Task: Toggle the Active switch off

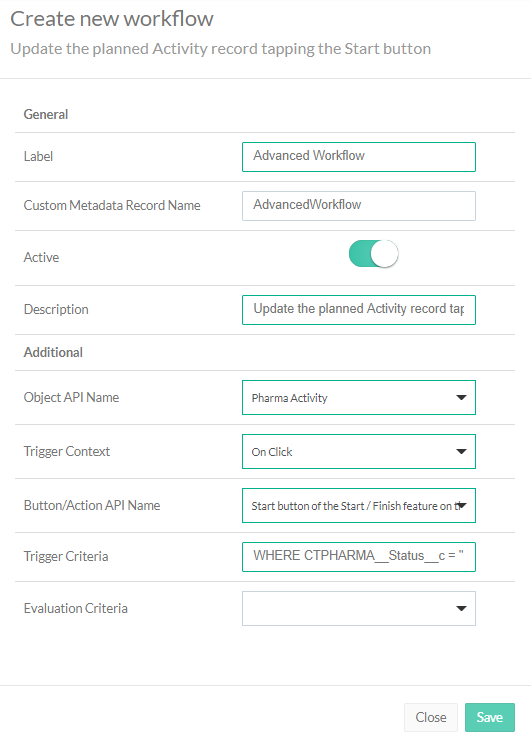Action: [x=374, y=254]
